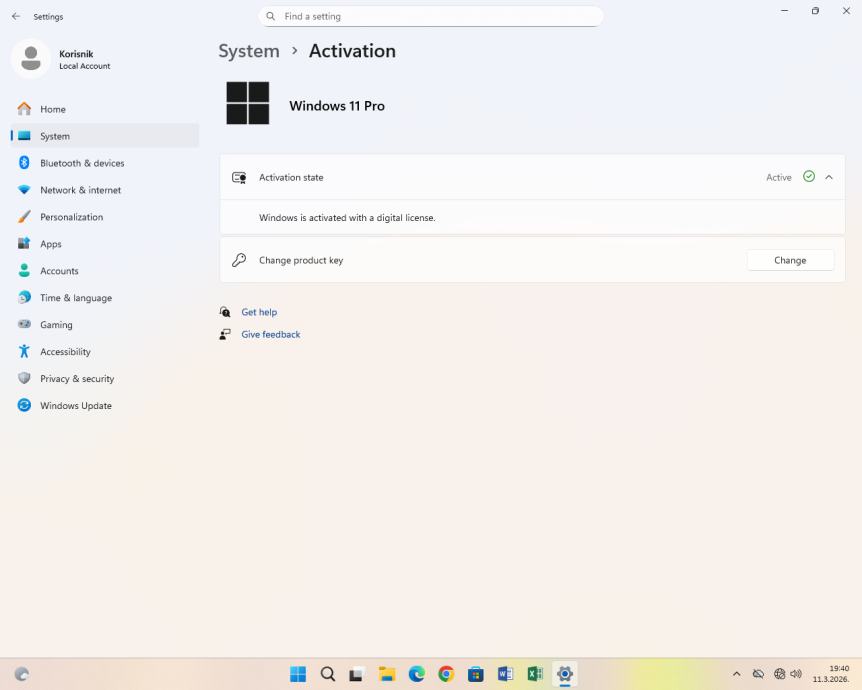Close the Settings window
The height and width of the screenshot is (690, 862).
(846, 11)
